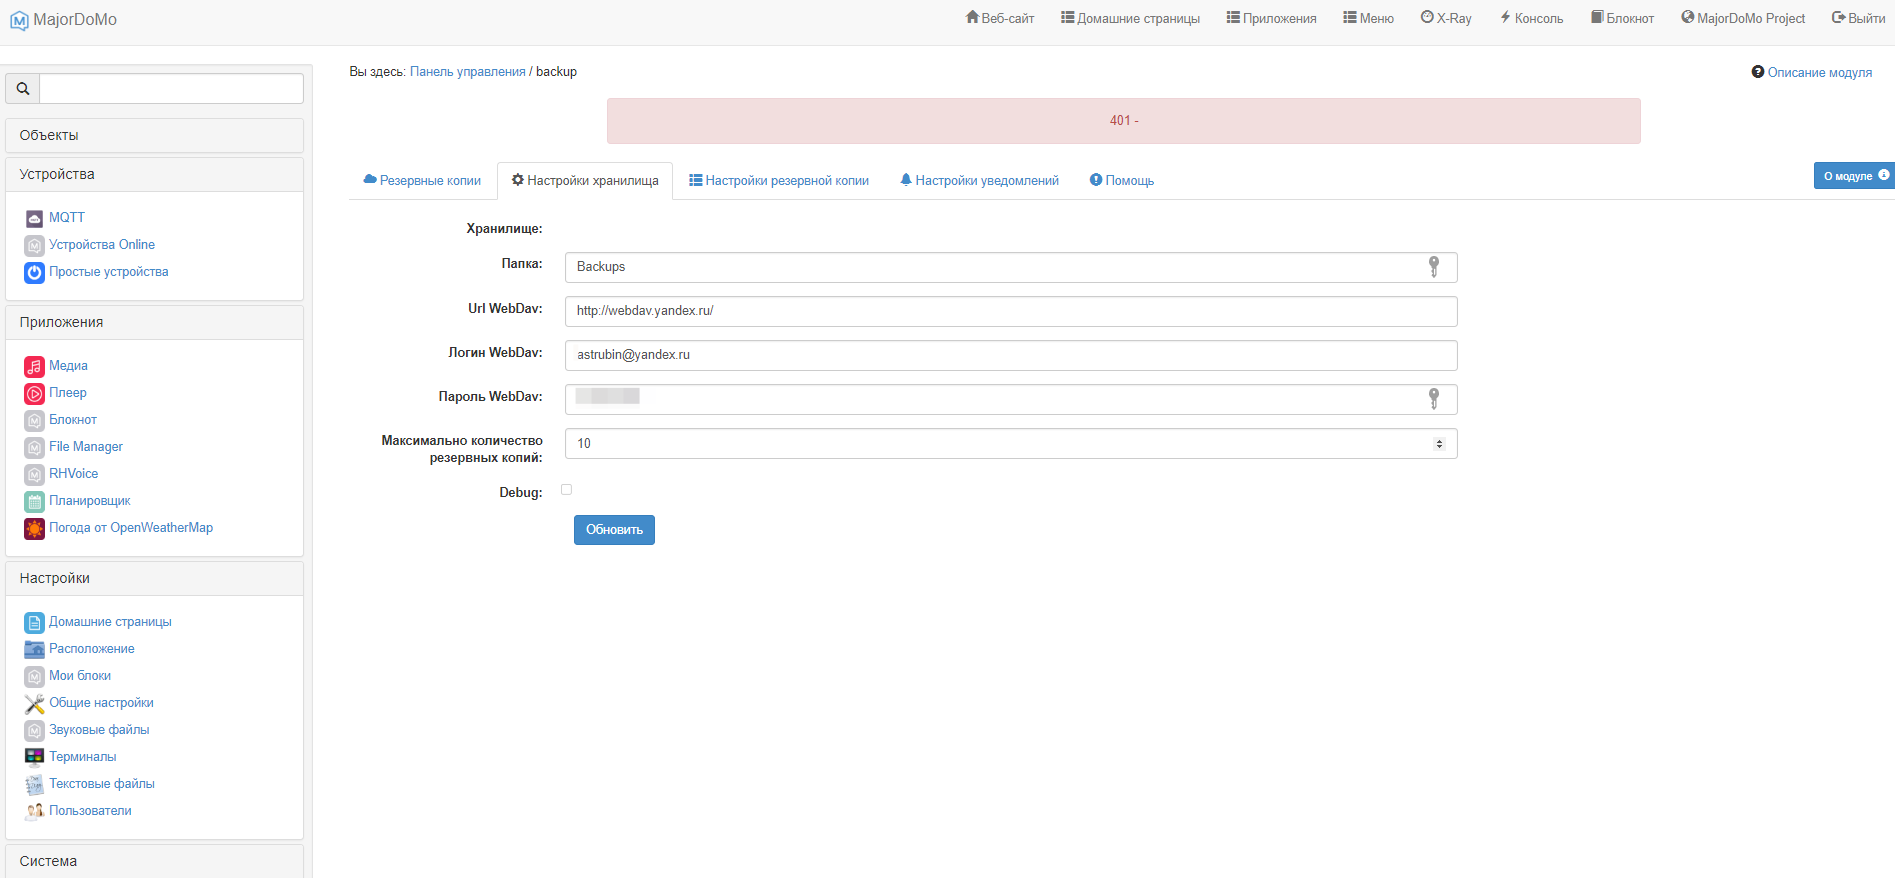The width and height of the screenshot is (1895, 878).
Task: Click the MQTT icon in sidebar
Action: (x=34, y=218)
